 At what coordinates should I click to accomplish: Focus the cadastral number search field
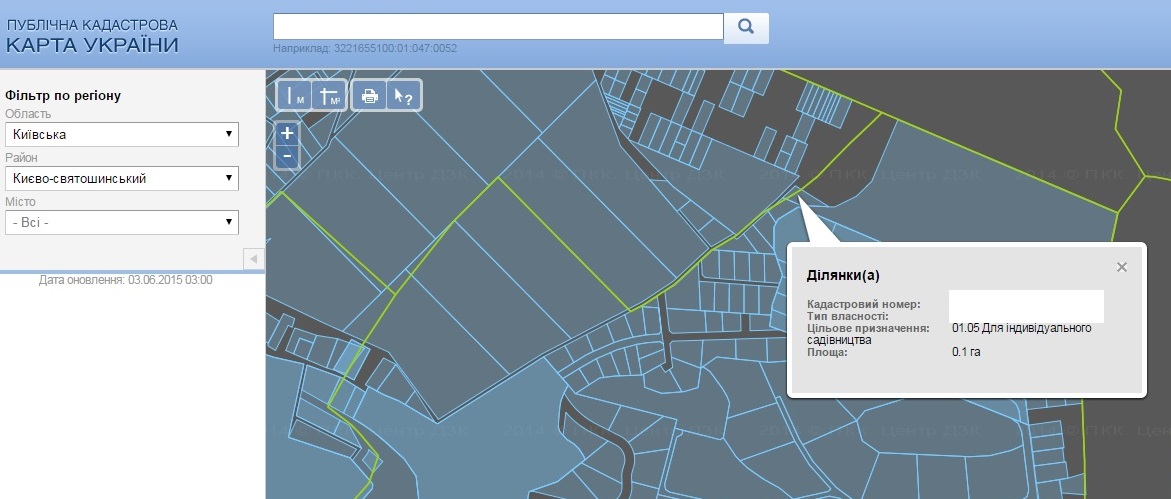(498, 26)
